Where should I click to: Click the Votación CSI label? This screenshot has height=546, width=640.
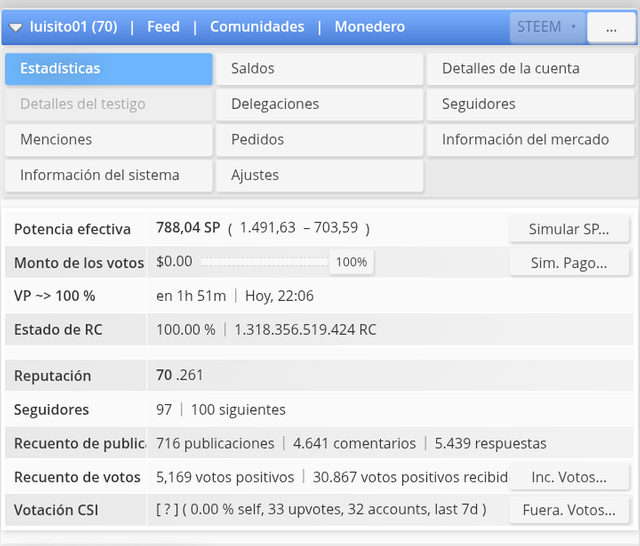tap(56, 510)
